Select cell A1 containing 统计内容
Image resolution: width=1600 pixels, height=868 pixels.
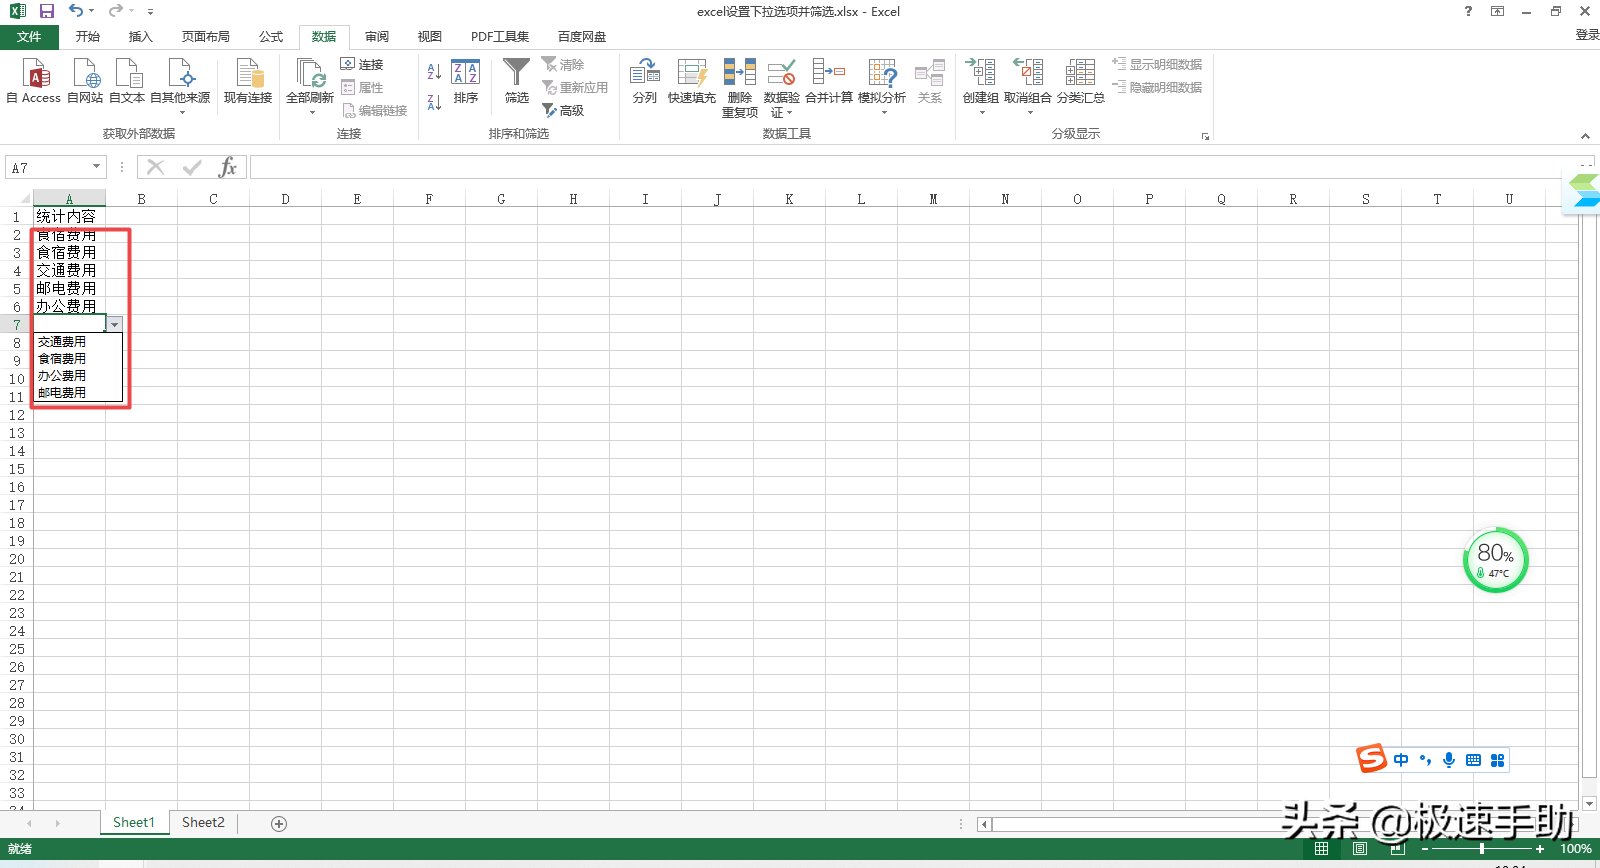point(69,216)
